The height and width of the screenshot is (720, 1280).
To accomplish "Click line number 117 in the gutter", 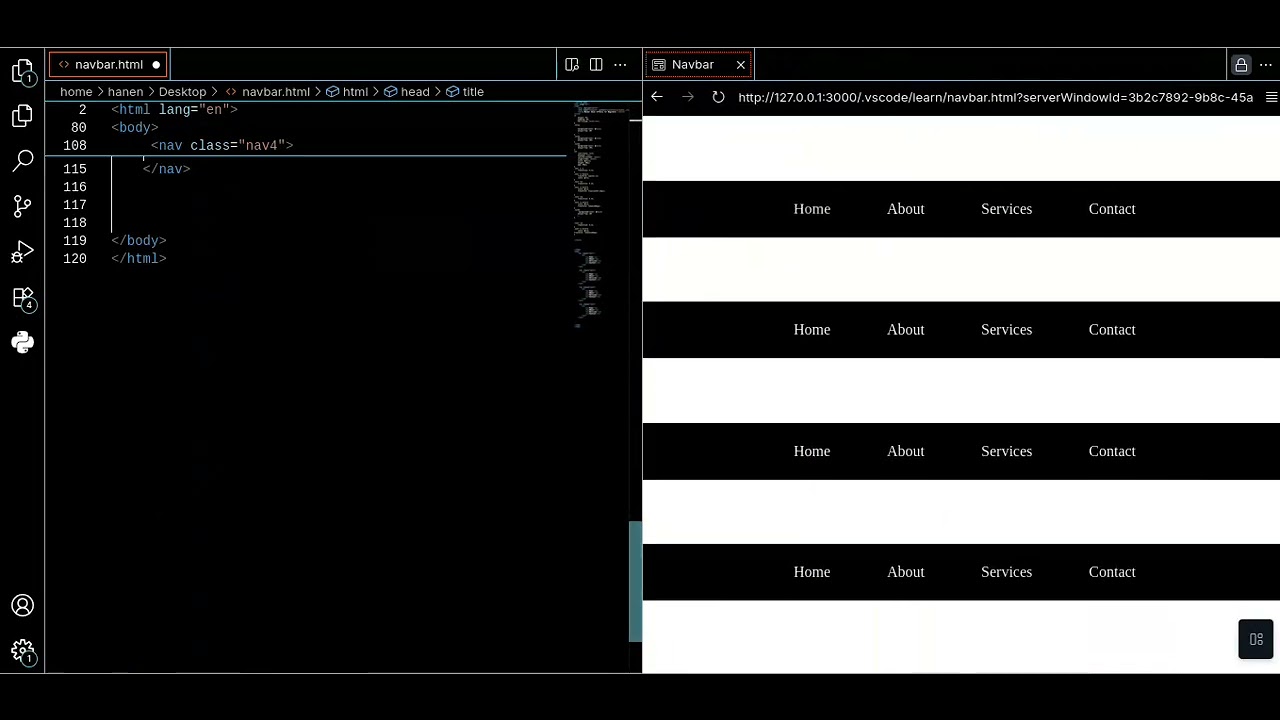I will point(75,205).
